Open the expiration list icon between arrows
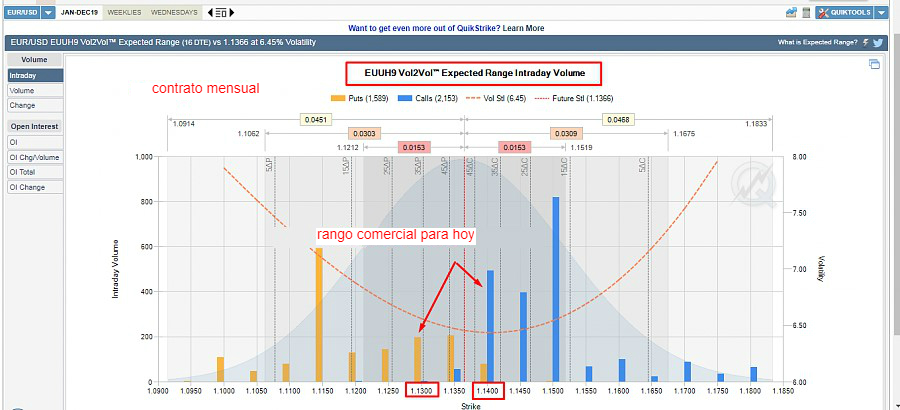 click(221, 12)
